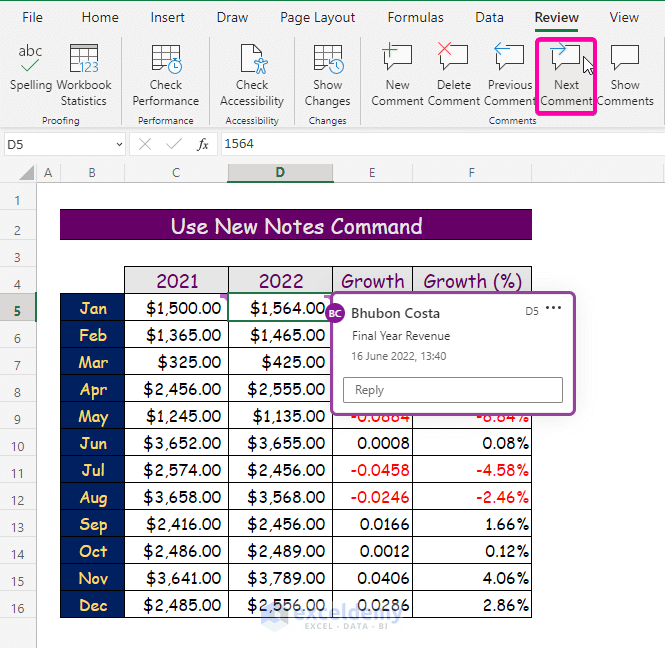Confirm formula bar entry checkmark
Viewport: 665px width, 648px height.
pyautogui.click(x=173, y=145)
